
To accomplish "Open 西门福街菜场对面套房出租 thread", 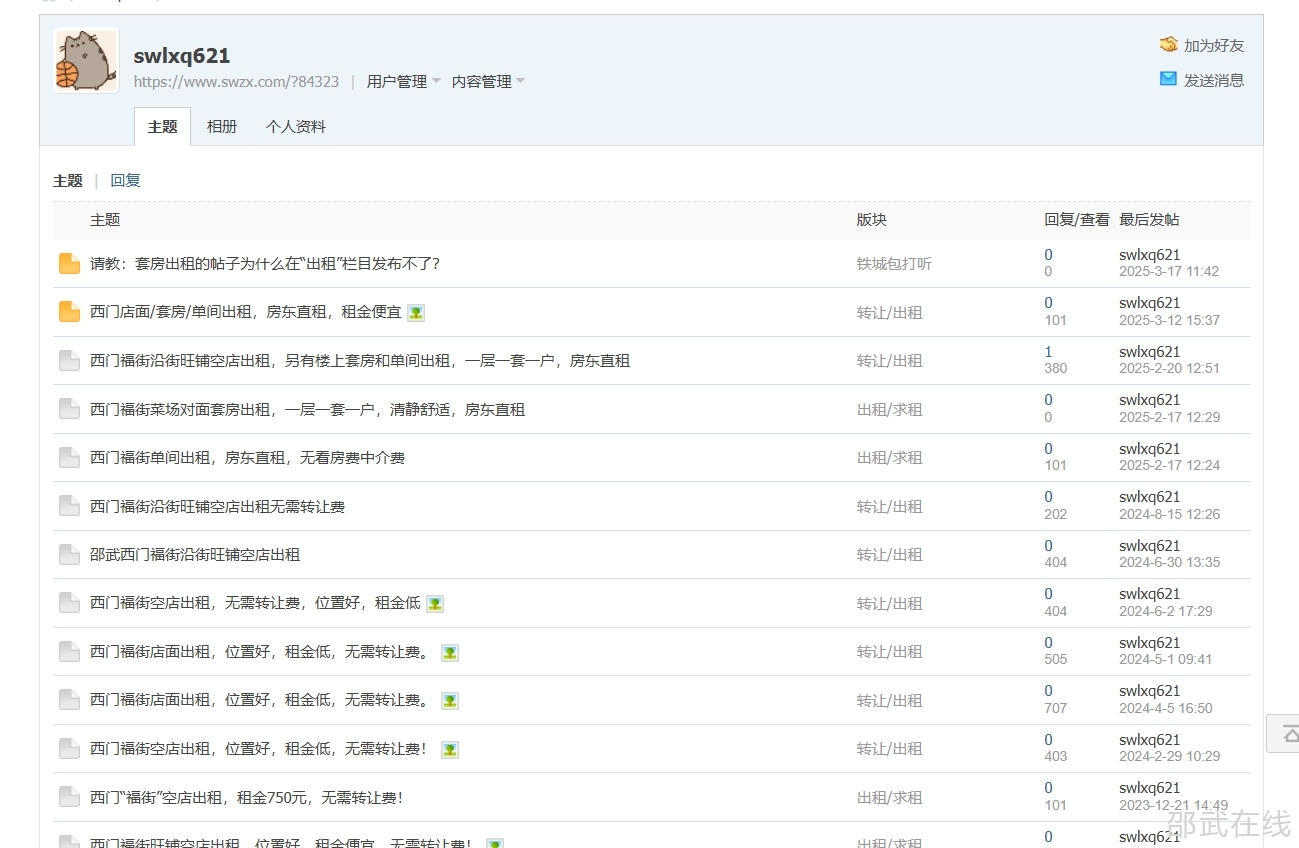I will [307, 410].
